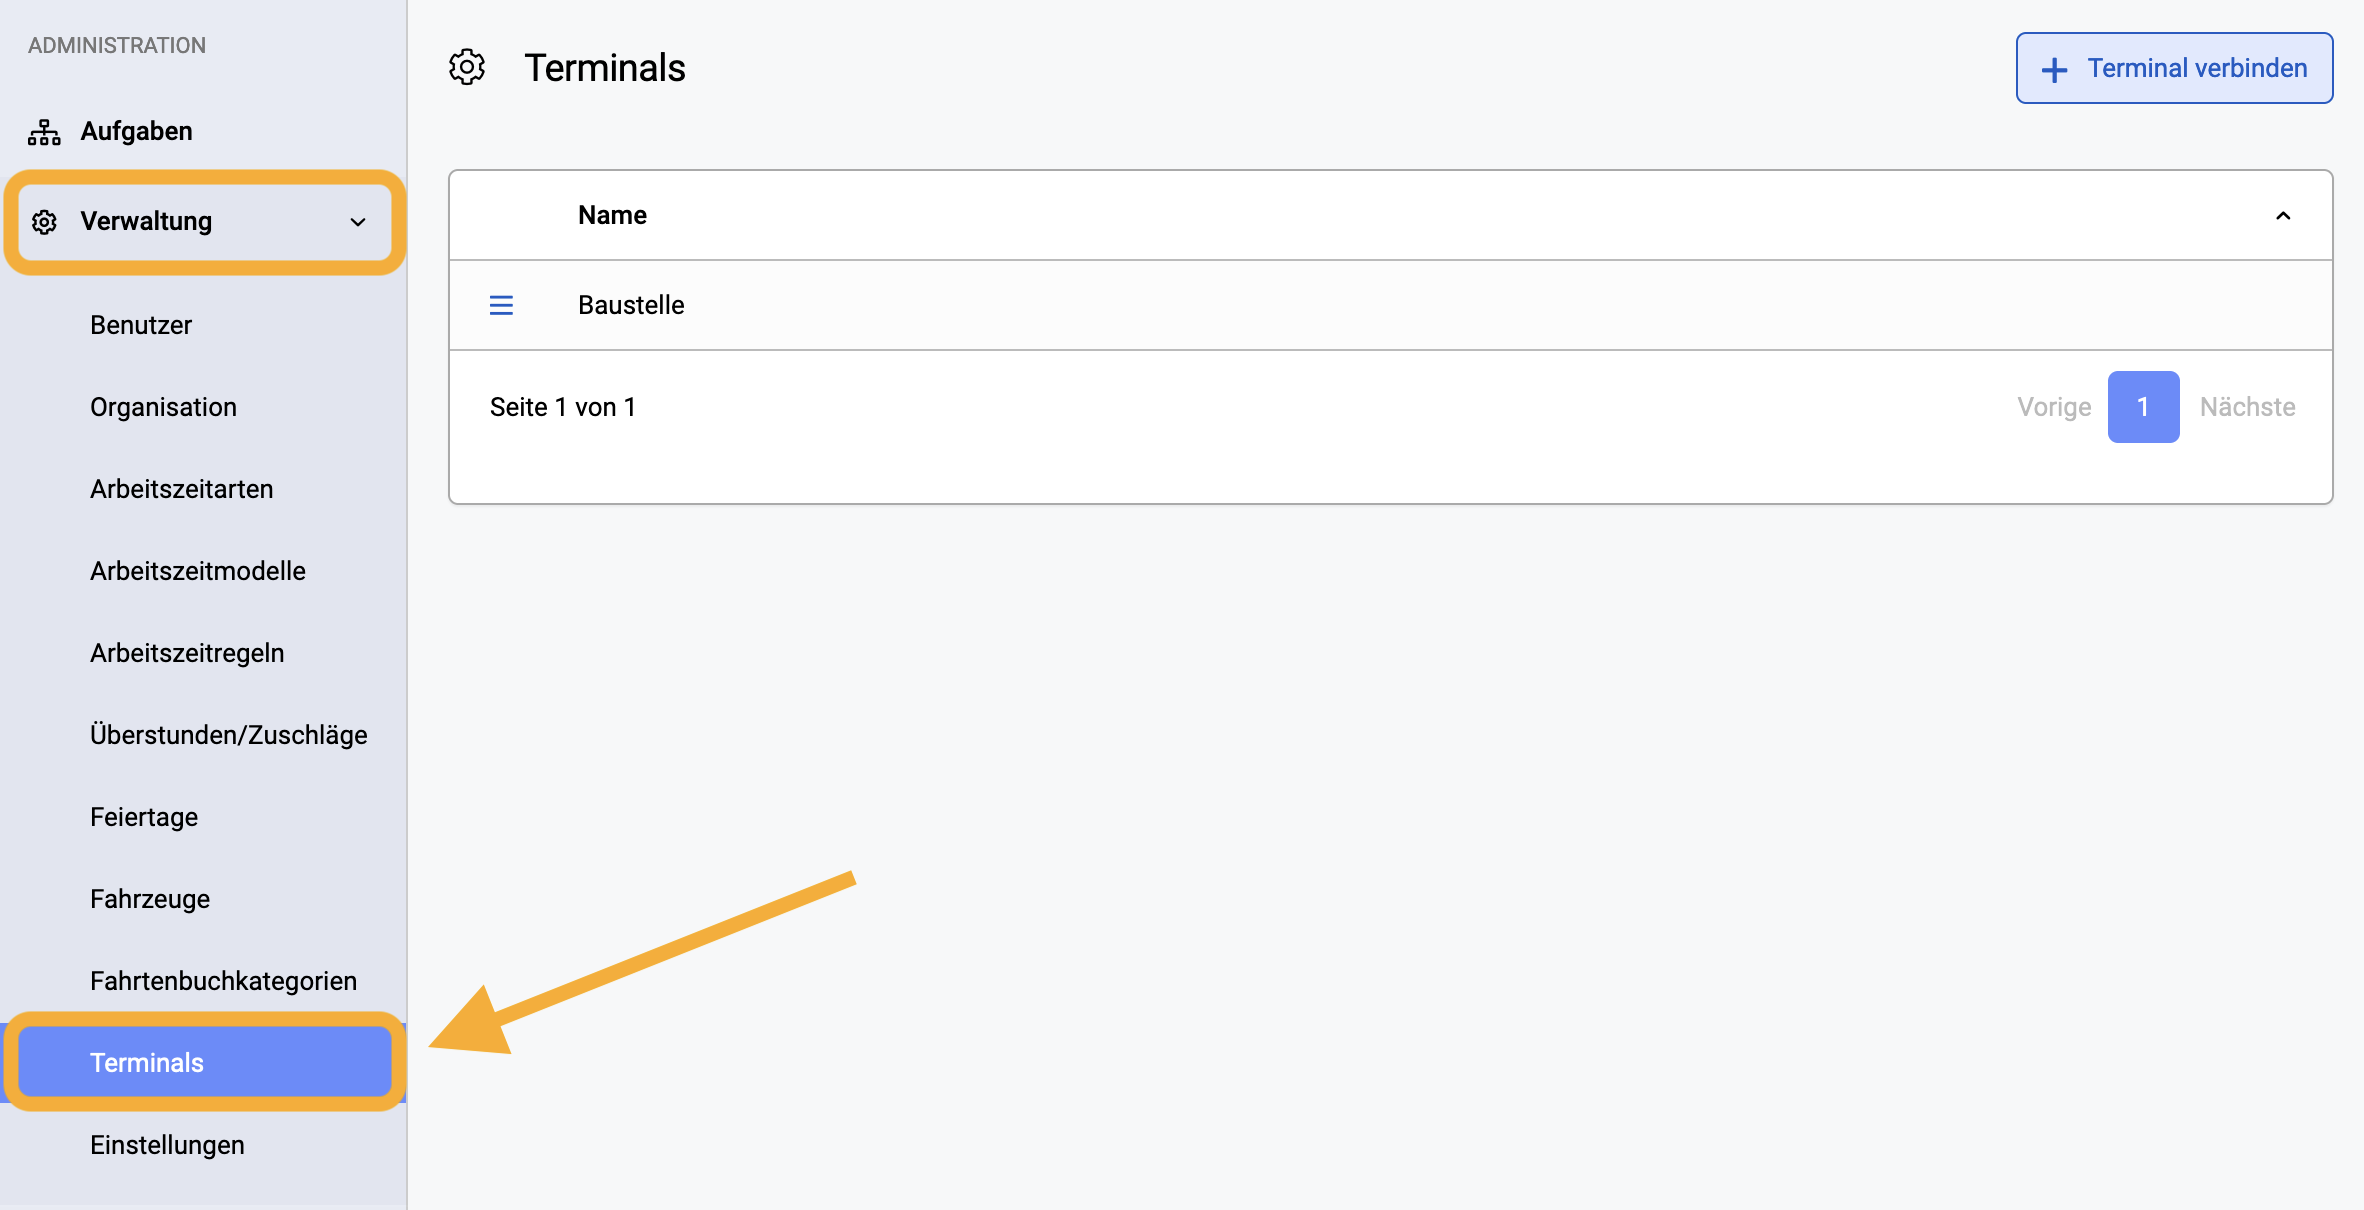Open the Baustelle terminal row

pos(1390,305)
